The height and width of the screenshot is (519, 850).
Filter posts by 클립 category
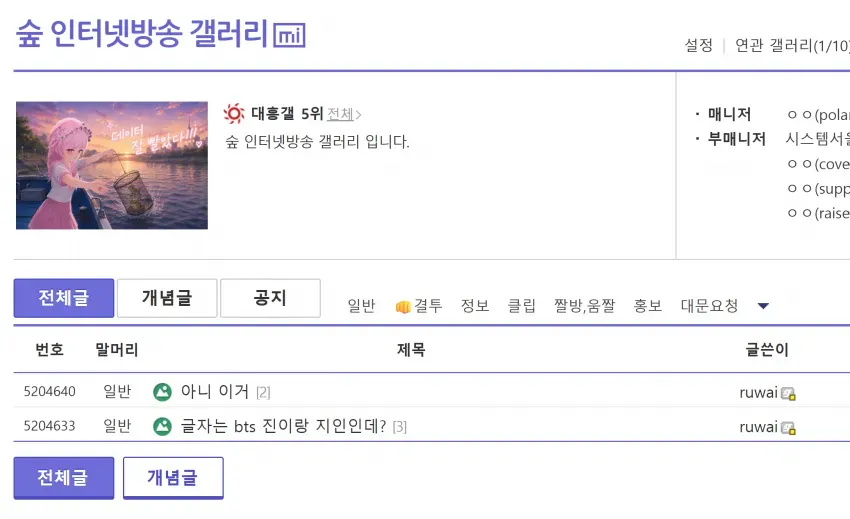click(521, 306)
